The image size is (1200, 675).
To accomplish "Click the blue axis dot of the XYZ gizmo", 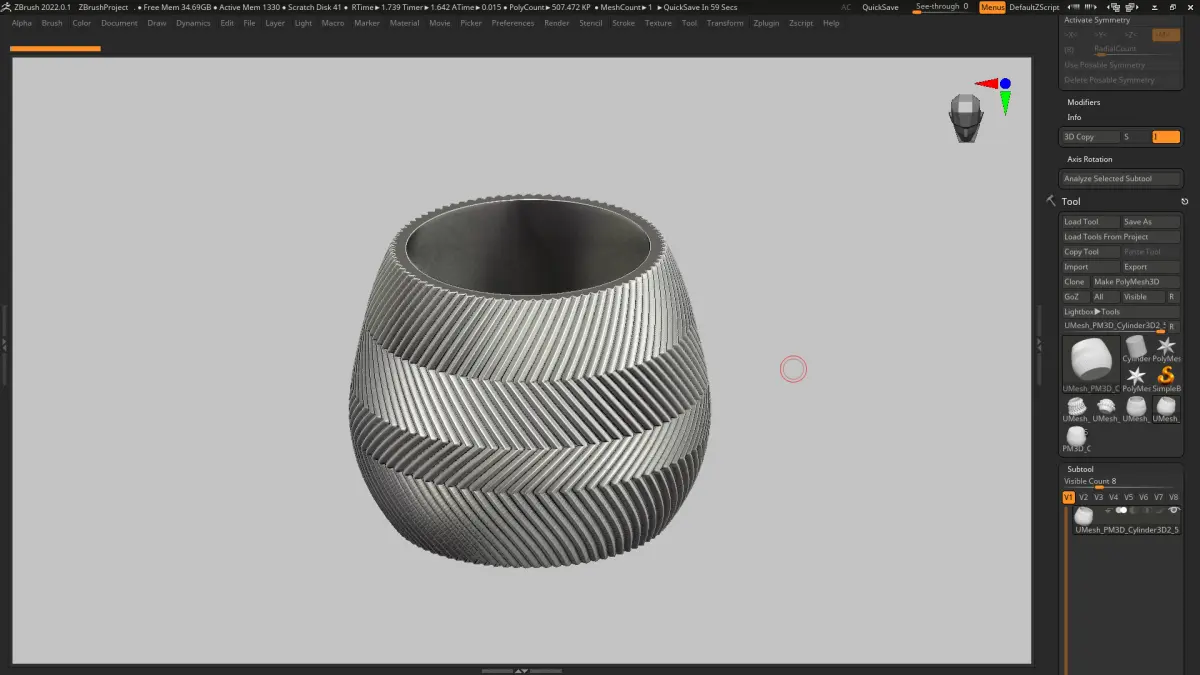I will pos(1005,84).
